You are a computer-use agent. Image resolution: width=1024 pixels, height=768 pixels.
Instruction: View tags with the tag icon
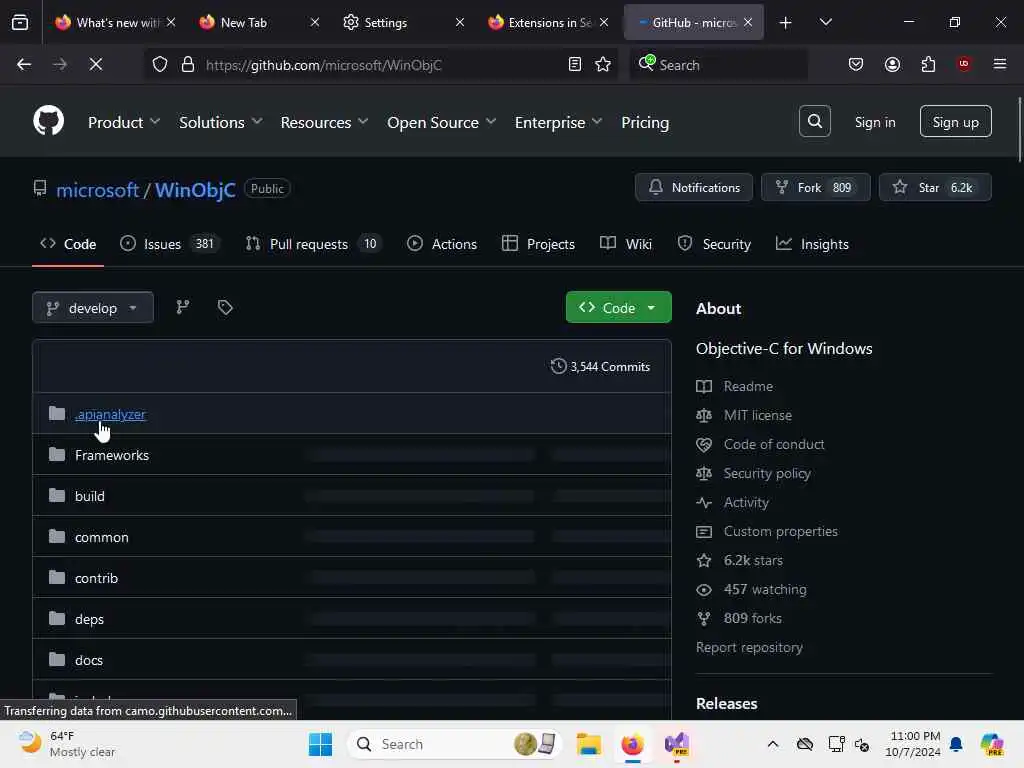click(225, 307)
